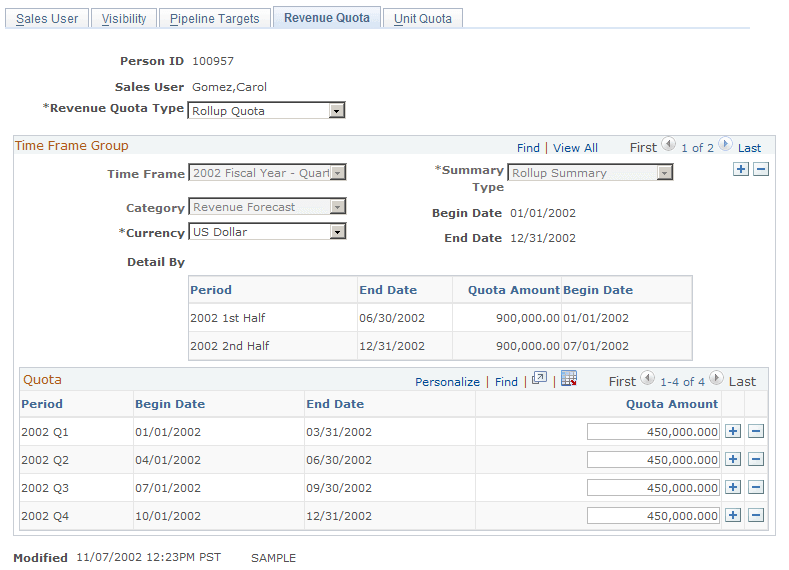
Task: Switch to the Unit Quota tab
Action: click(x=423, y=19)
